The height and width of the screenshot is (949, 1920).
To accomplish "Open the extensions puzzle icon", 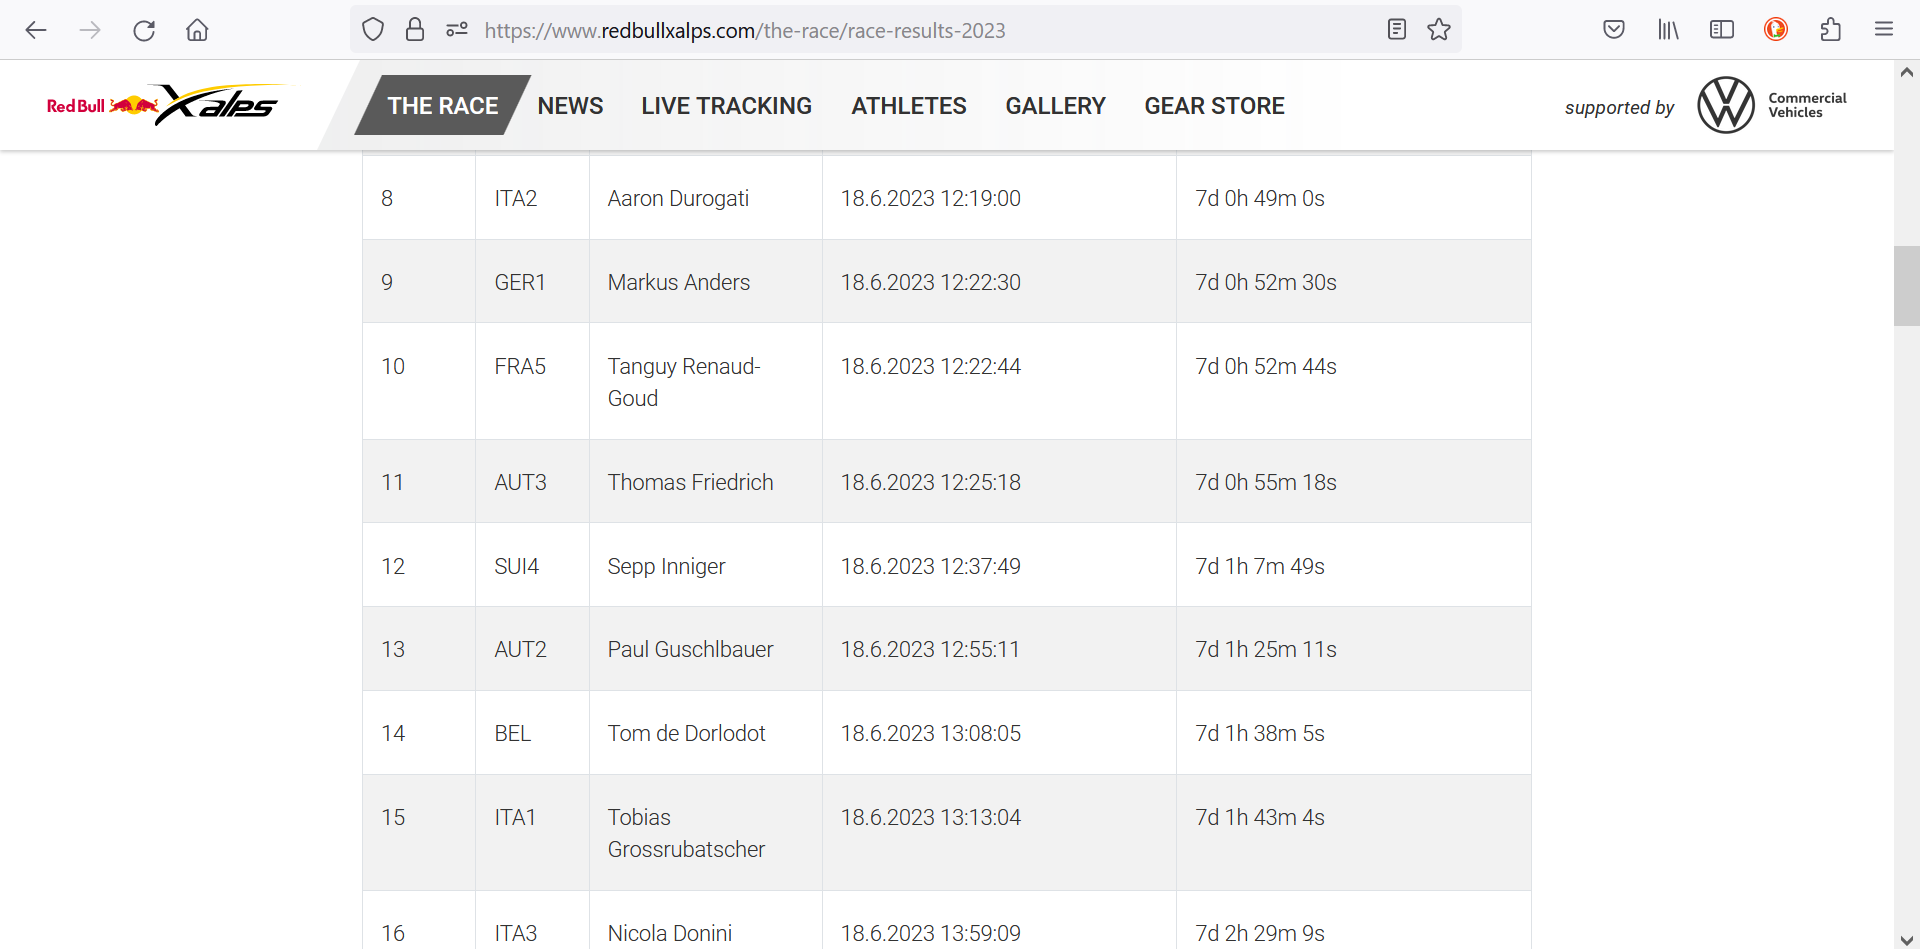I will tap(1830, 30).
